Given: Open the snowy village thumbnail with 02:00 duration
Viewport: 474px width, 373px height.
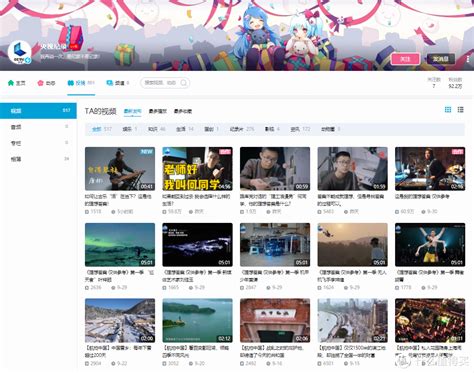Looking at the screenshot, I should (x=120, y=320).
